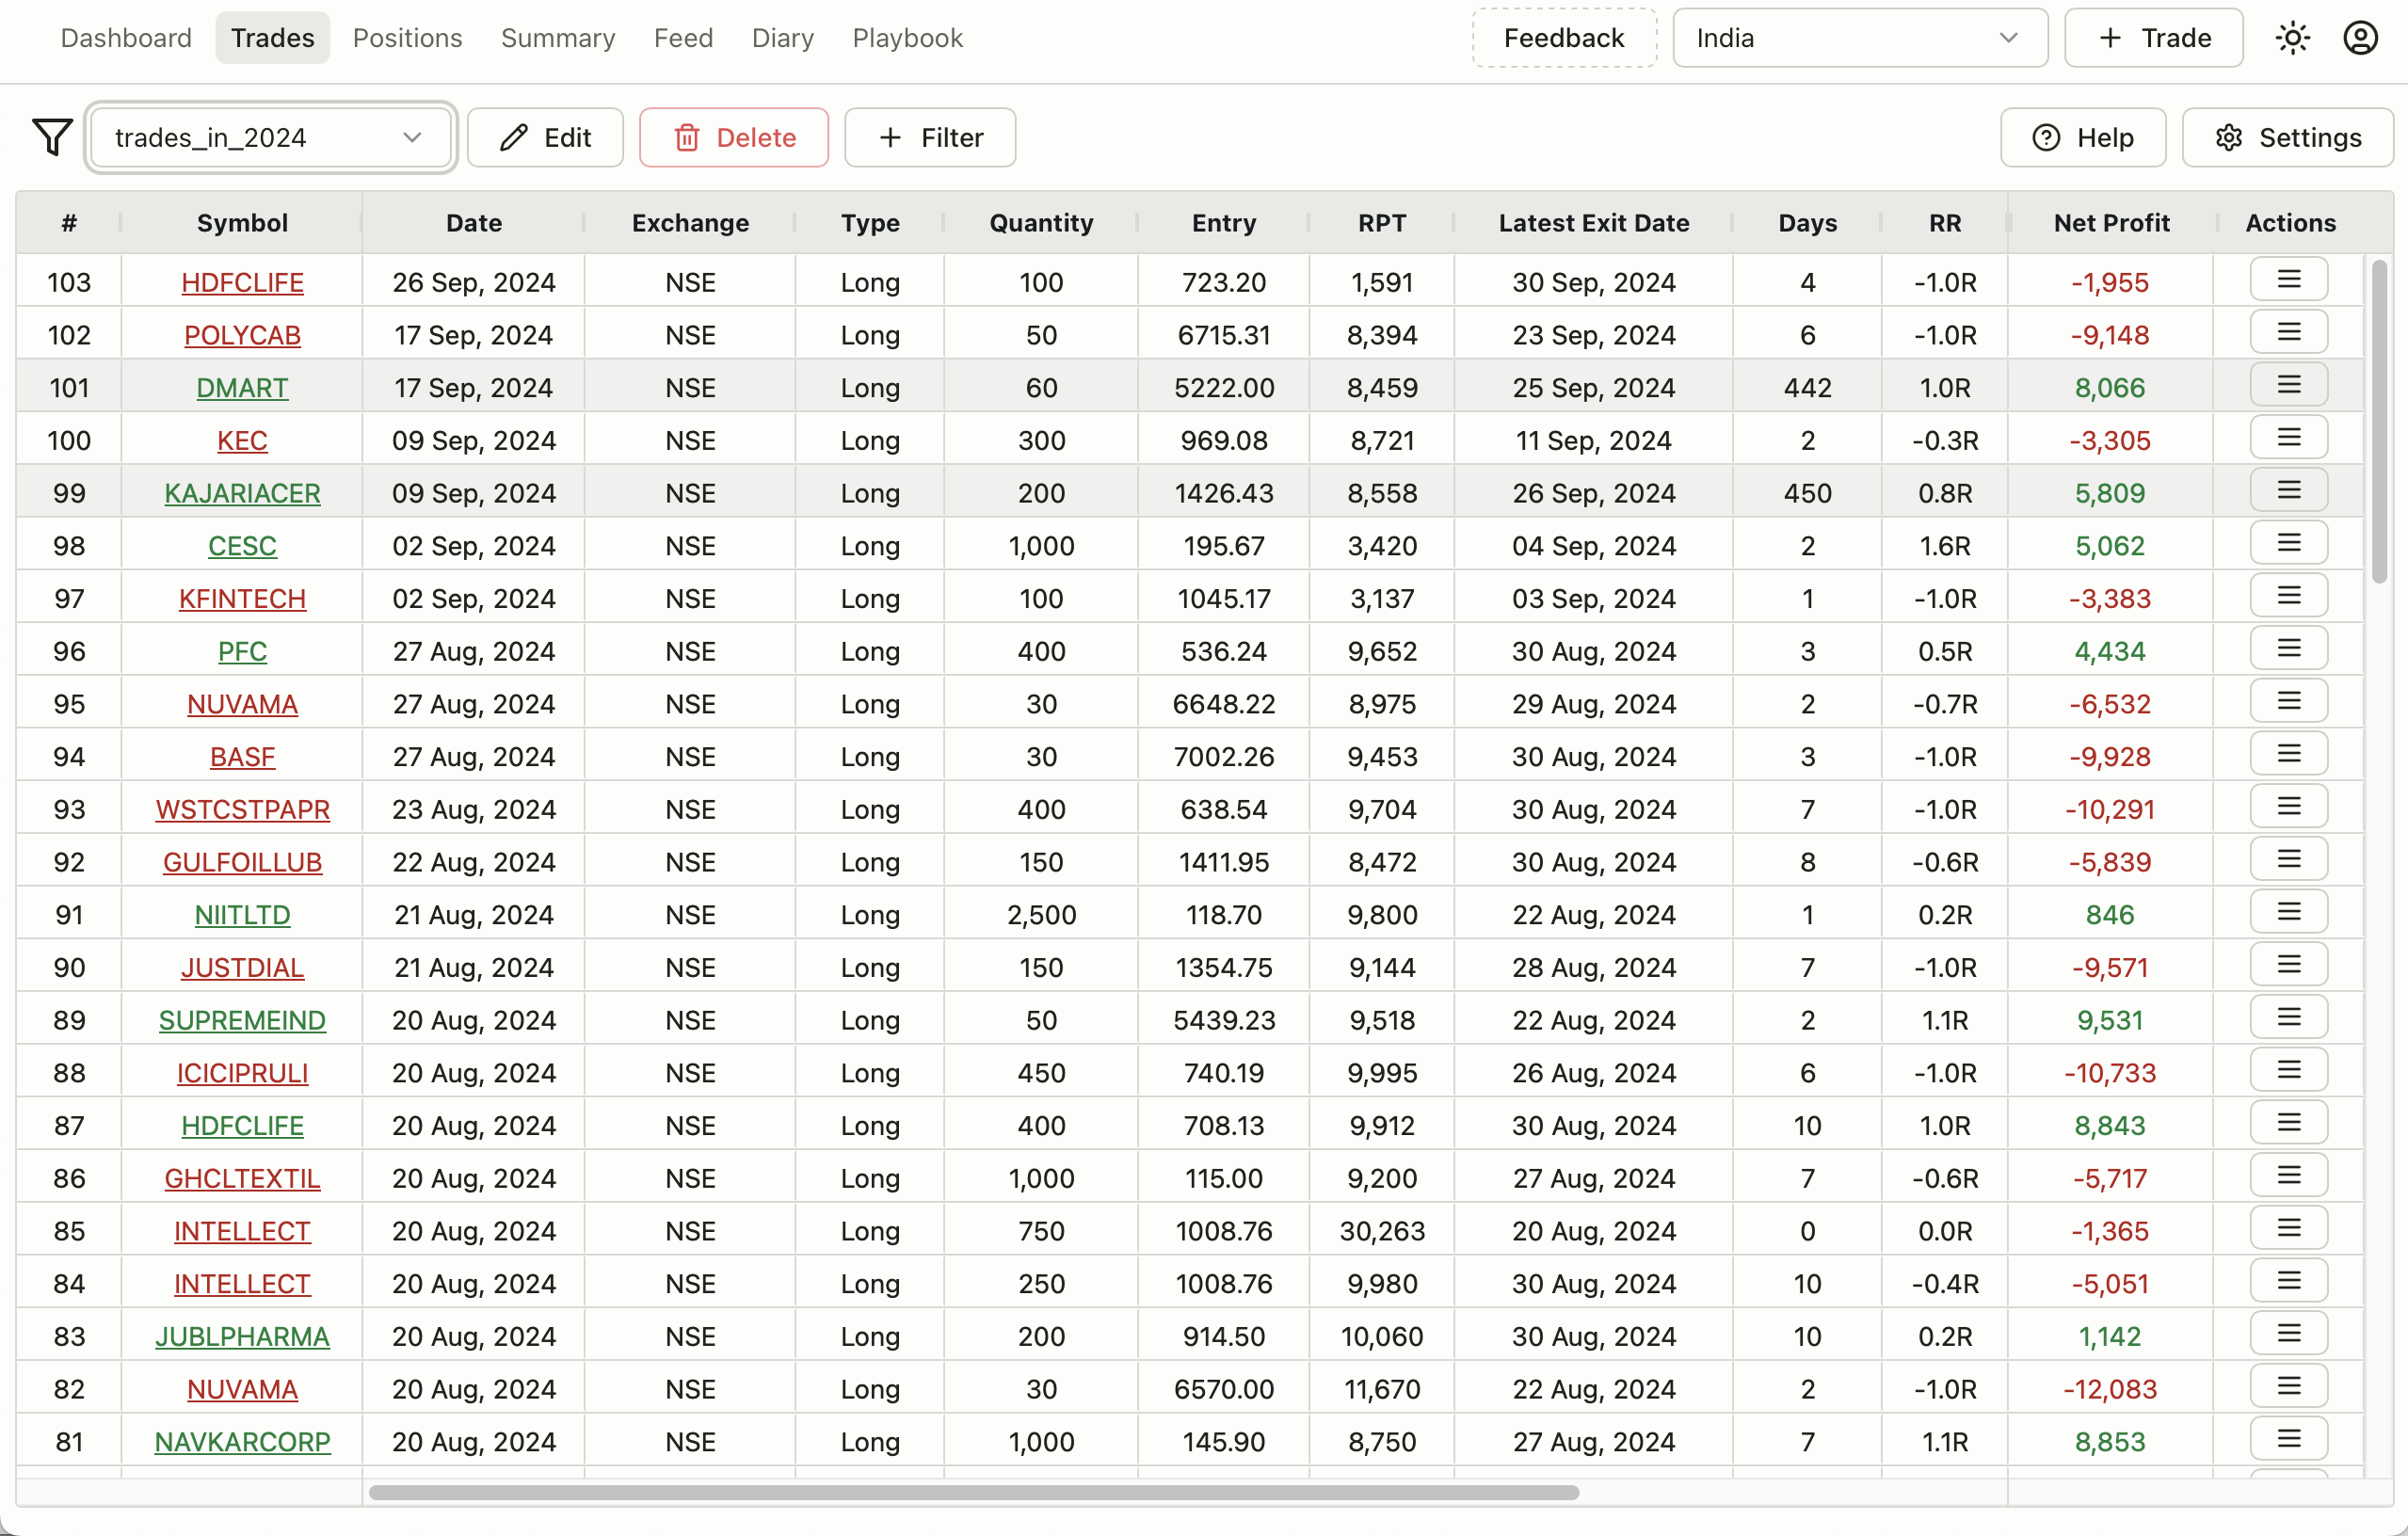Open actions menu for DMART trade 101
The width and height of the screenshot is (2408, 1536).
click(x=2288, y=385)
